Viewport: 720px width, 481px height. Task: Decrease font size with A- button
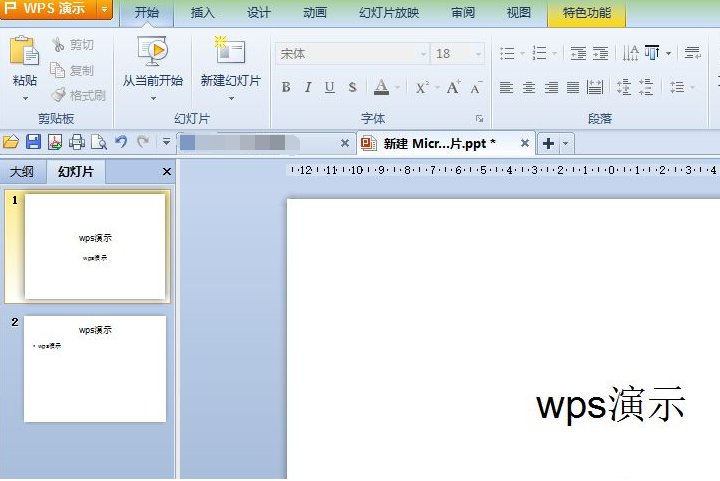(x=476, y=87)
